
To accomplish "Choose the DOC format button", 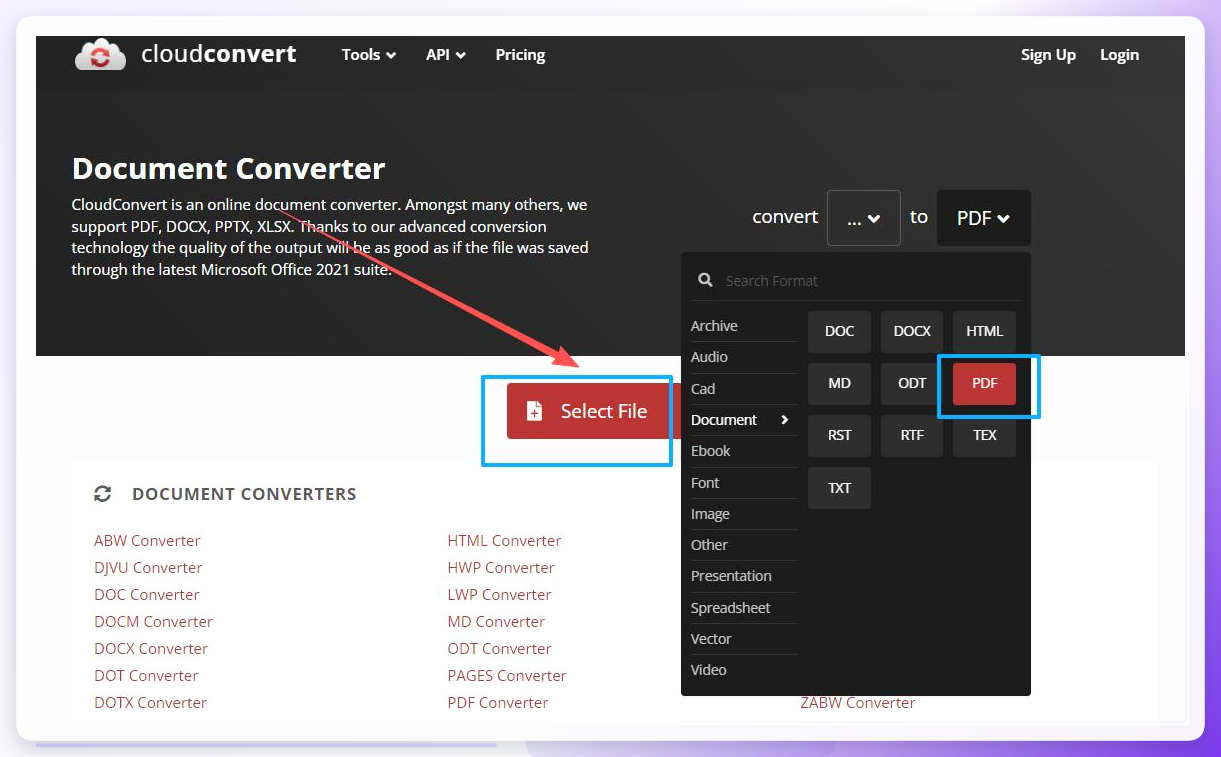I will point(839,331).
